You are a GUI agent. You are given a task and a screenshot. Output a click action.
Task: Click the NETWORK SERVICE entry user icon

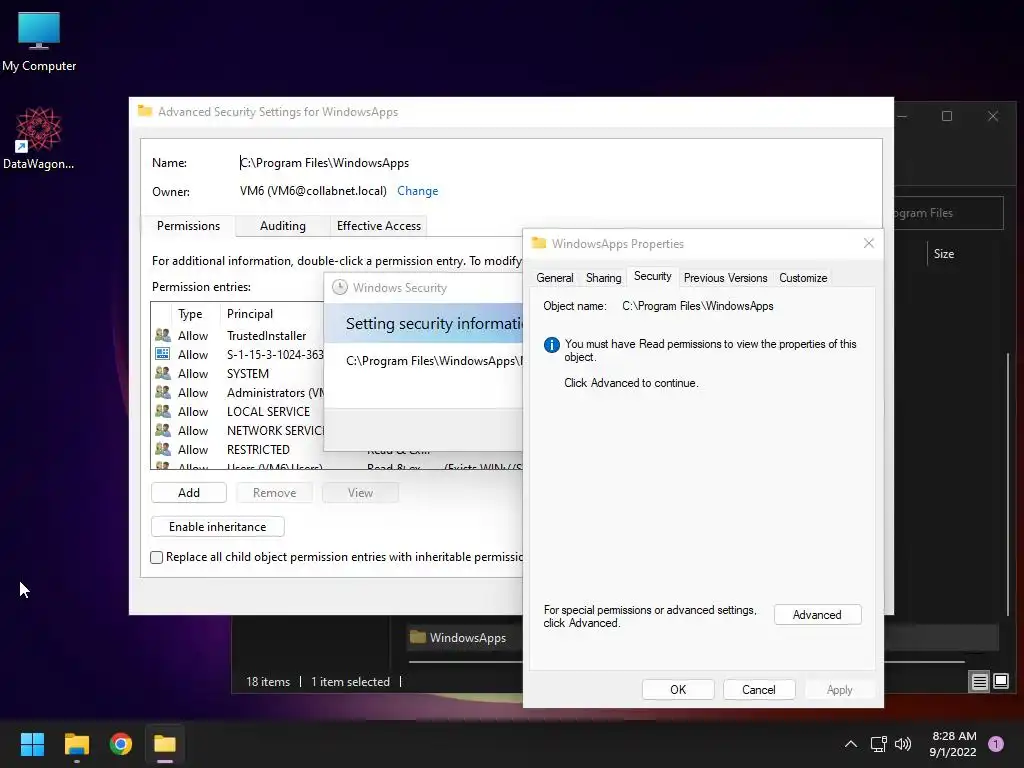(163, 430)
